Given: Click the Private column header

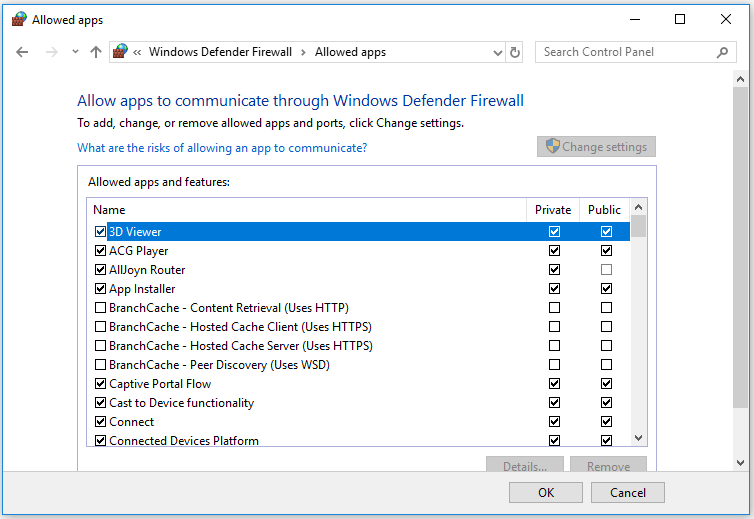Looking at the screenshot, I should 553,210.
